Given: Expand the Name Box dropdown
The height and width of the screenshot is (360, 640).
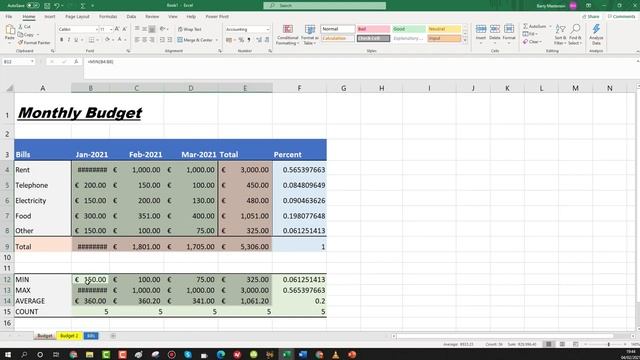Looking at the screenshot, I should coord(32,62).
